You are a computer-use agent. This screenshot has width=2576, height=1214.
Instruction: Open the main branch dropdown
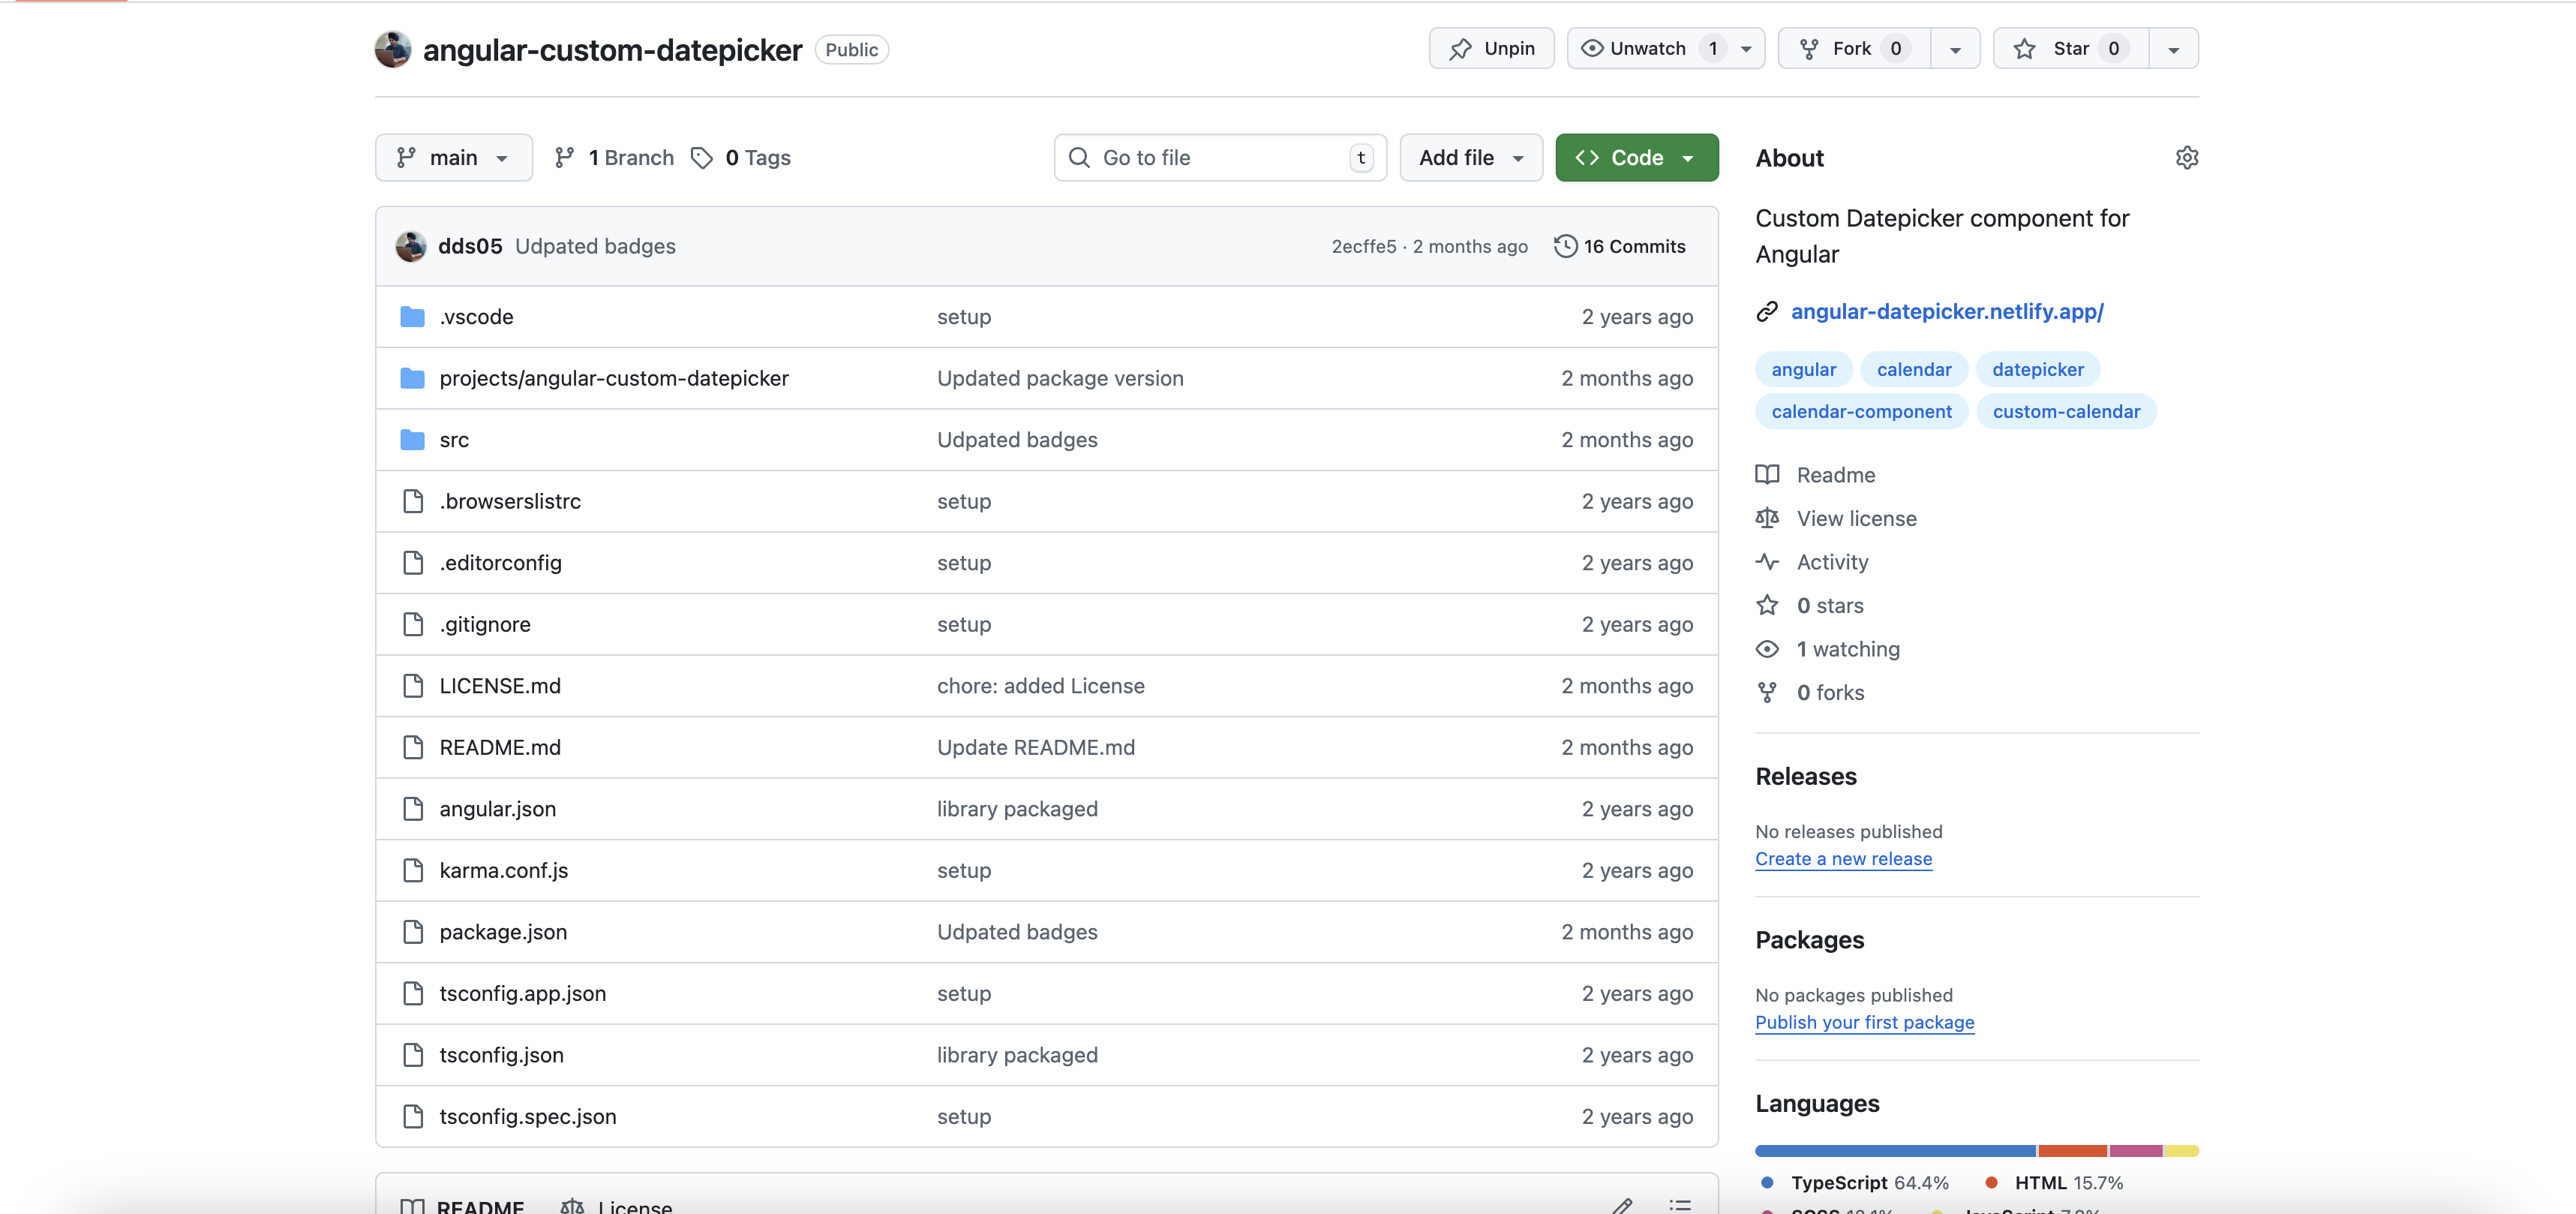(x=453, y=158)
